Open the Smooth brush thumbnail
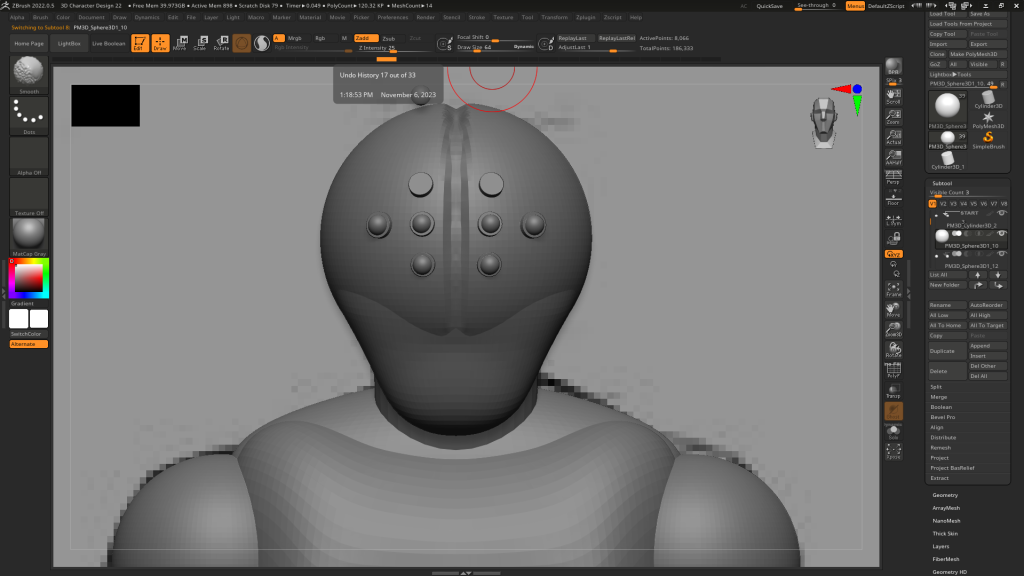Image resolution: width=1024 pixels, height=576 pixels. 29,72
